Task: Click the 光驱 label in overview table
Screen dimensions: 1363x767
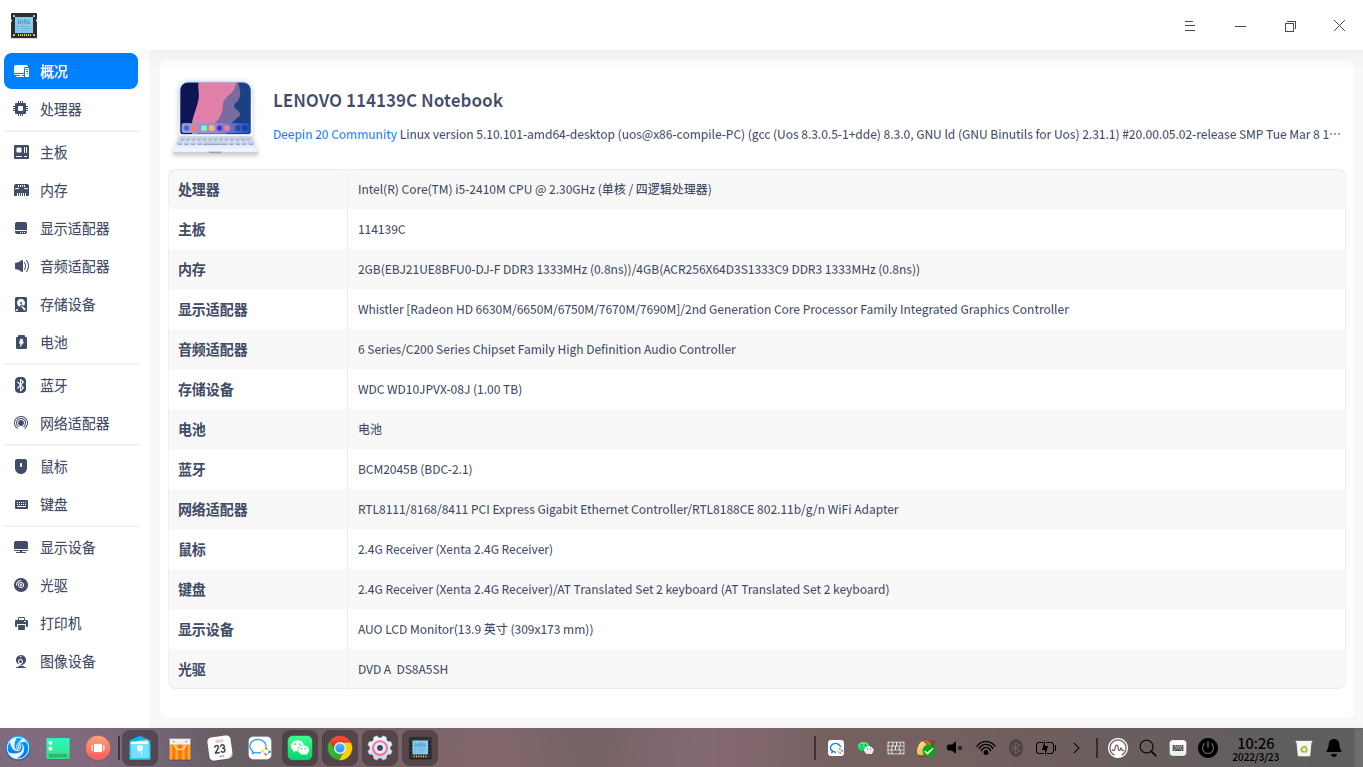Action: coord(192,669)
